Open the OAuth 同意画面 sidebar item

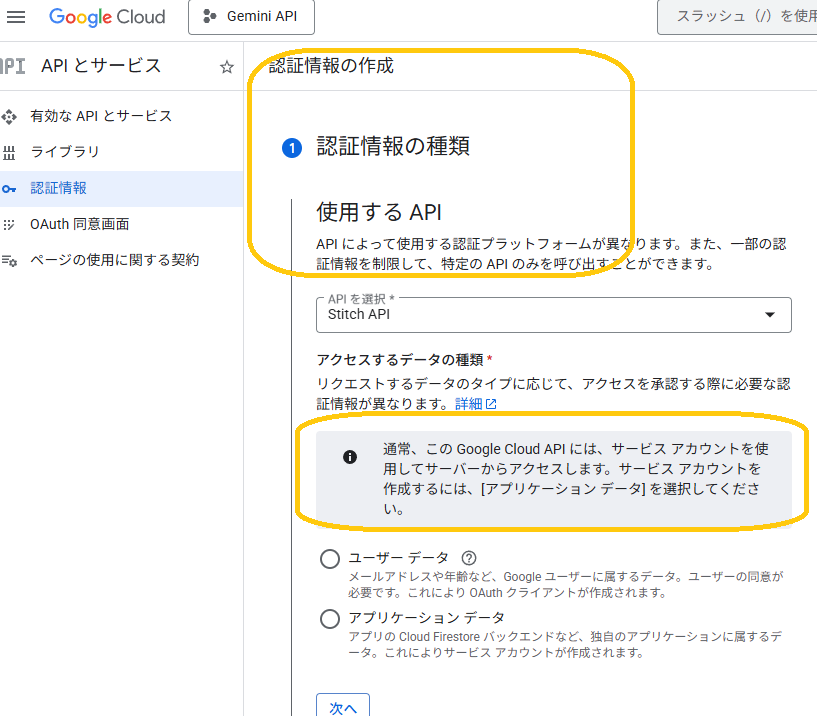[x=80, y=224]
